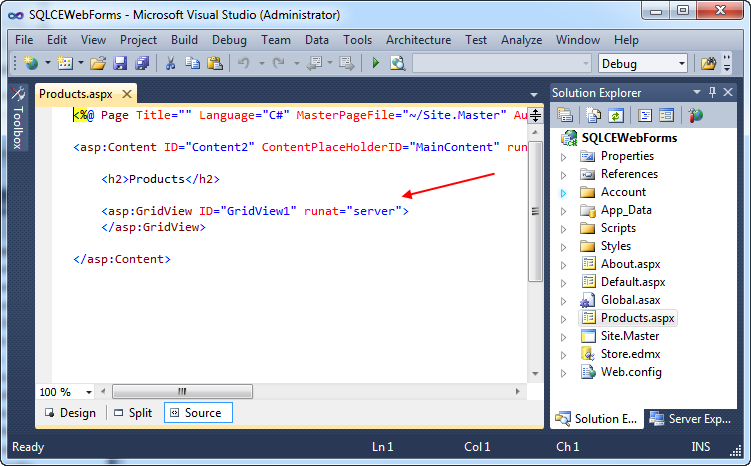Switch to Source view
Viewport: 751px width, 466px height.
coord(198,413)
